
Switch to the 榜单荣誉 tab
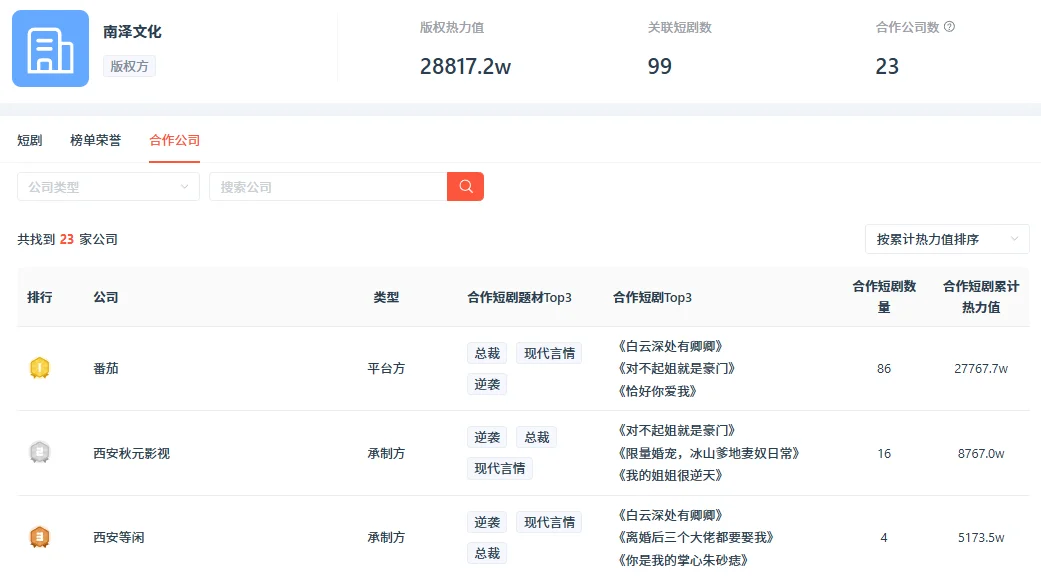point(94,141)
